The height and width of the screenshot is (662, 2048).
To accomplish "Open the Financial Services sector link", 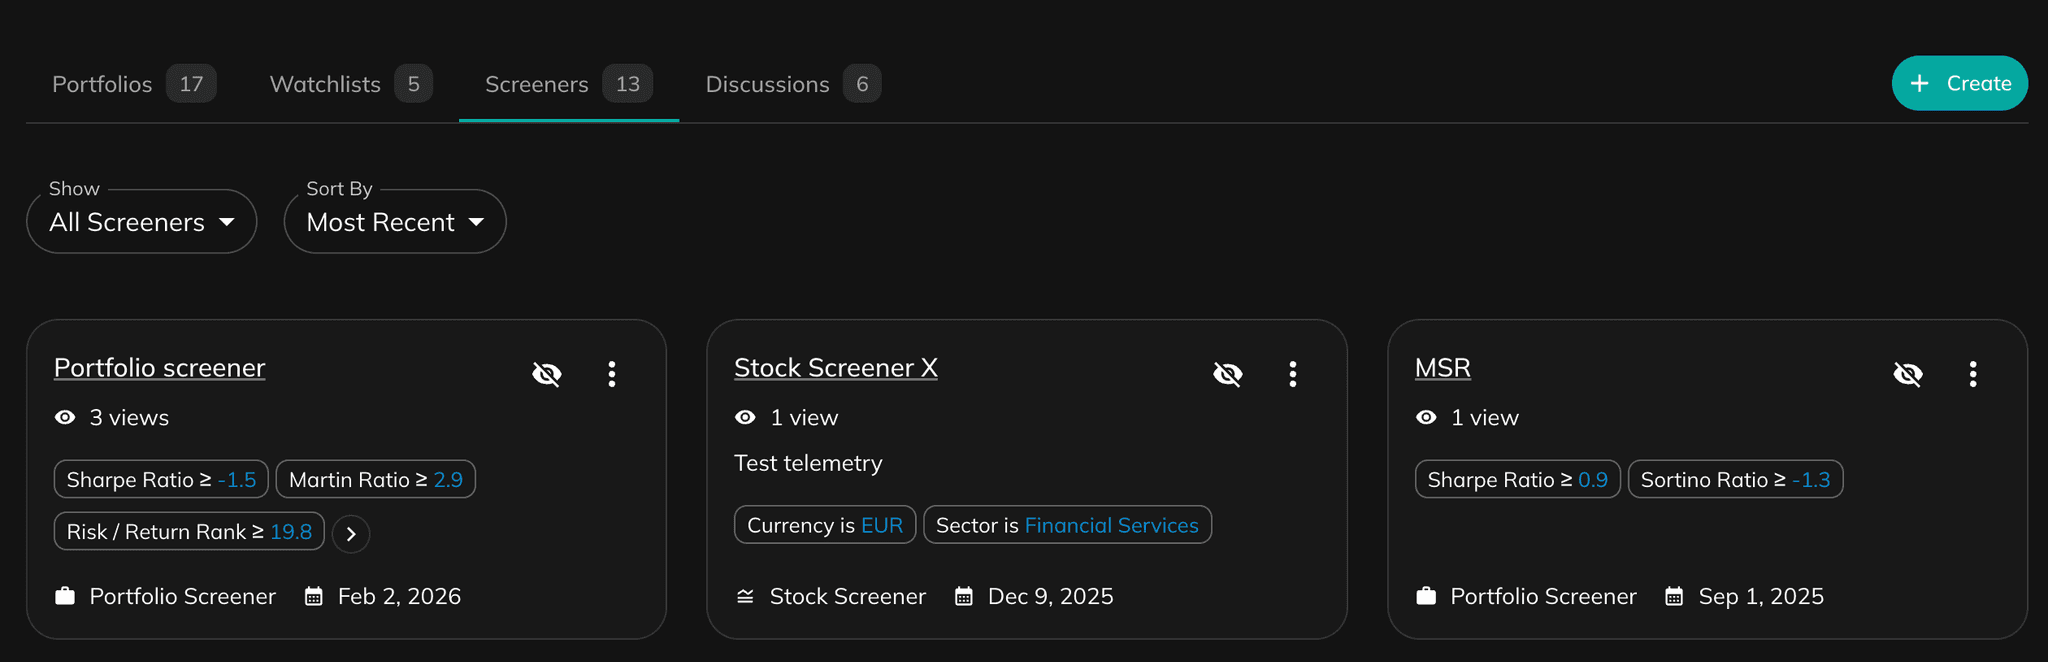I will click(1111, 525).
